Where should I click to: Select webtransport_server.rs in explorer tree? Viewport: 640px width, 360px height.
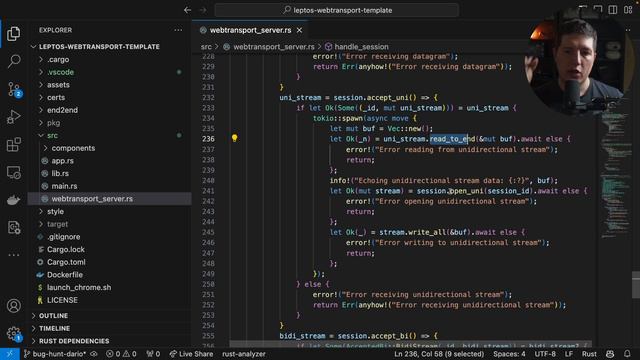[109, 199]
